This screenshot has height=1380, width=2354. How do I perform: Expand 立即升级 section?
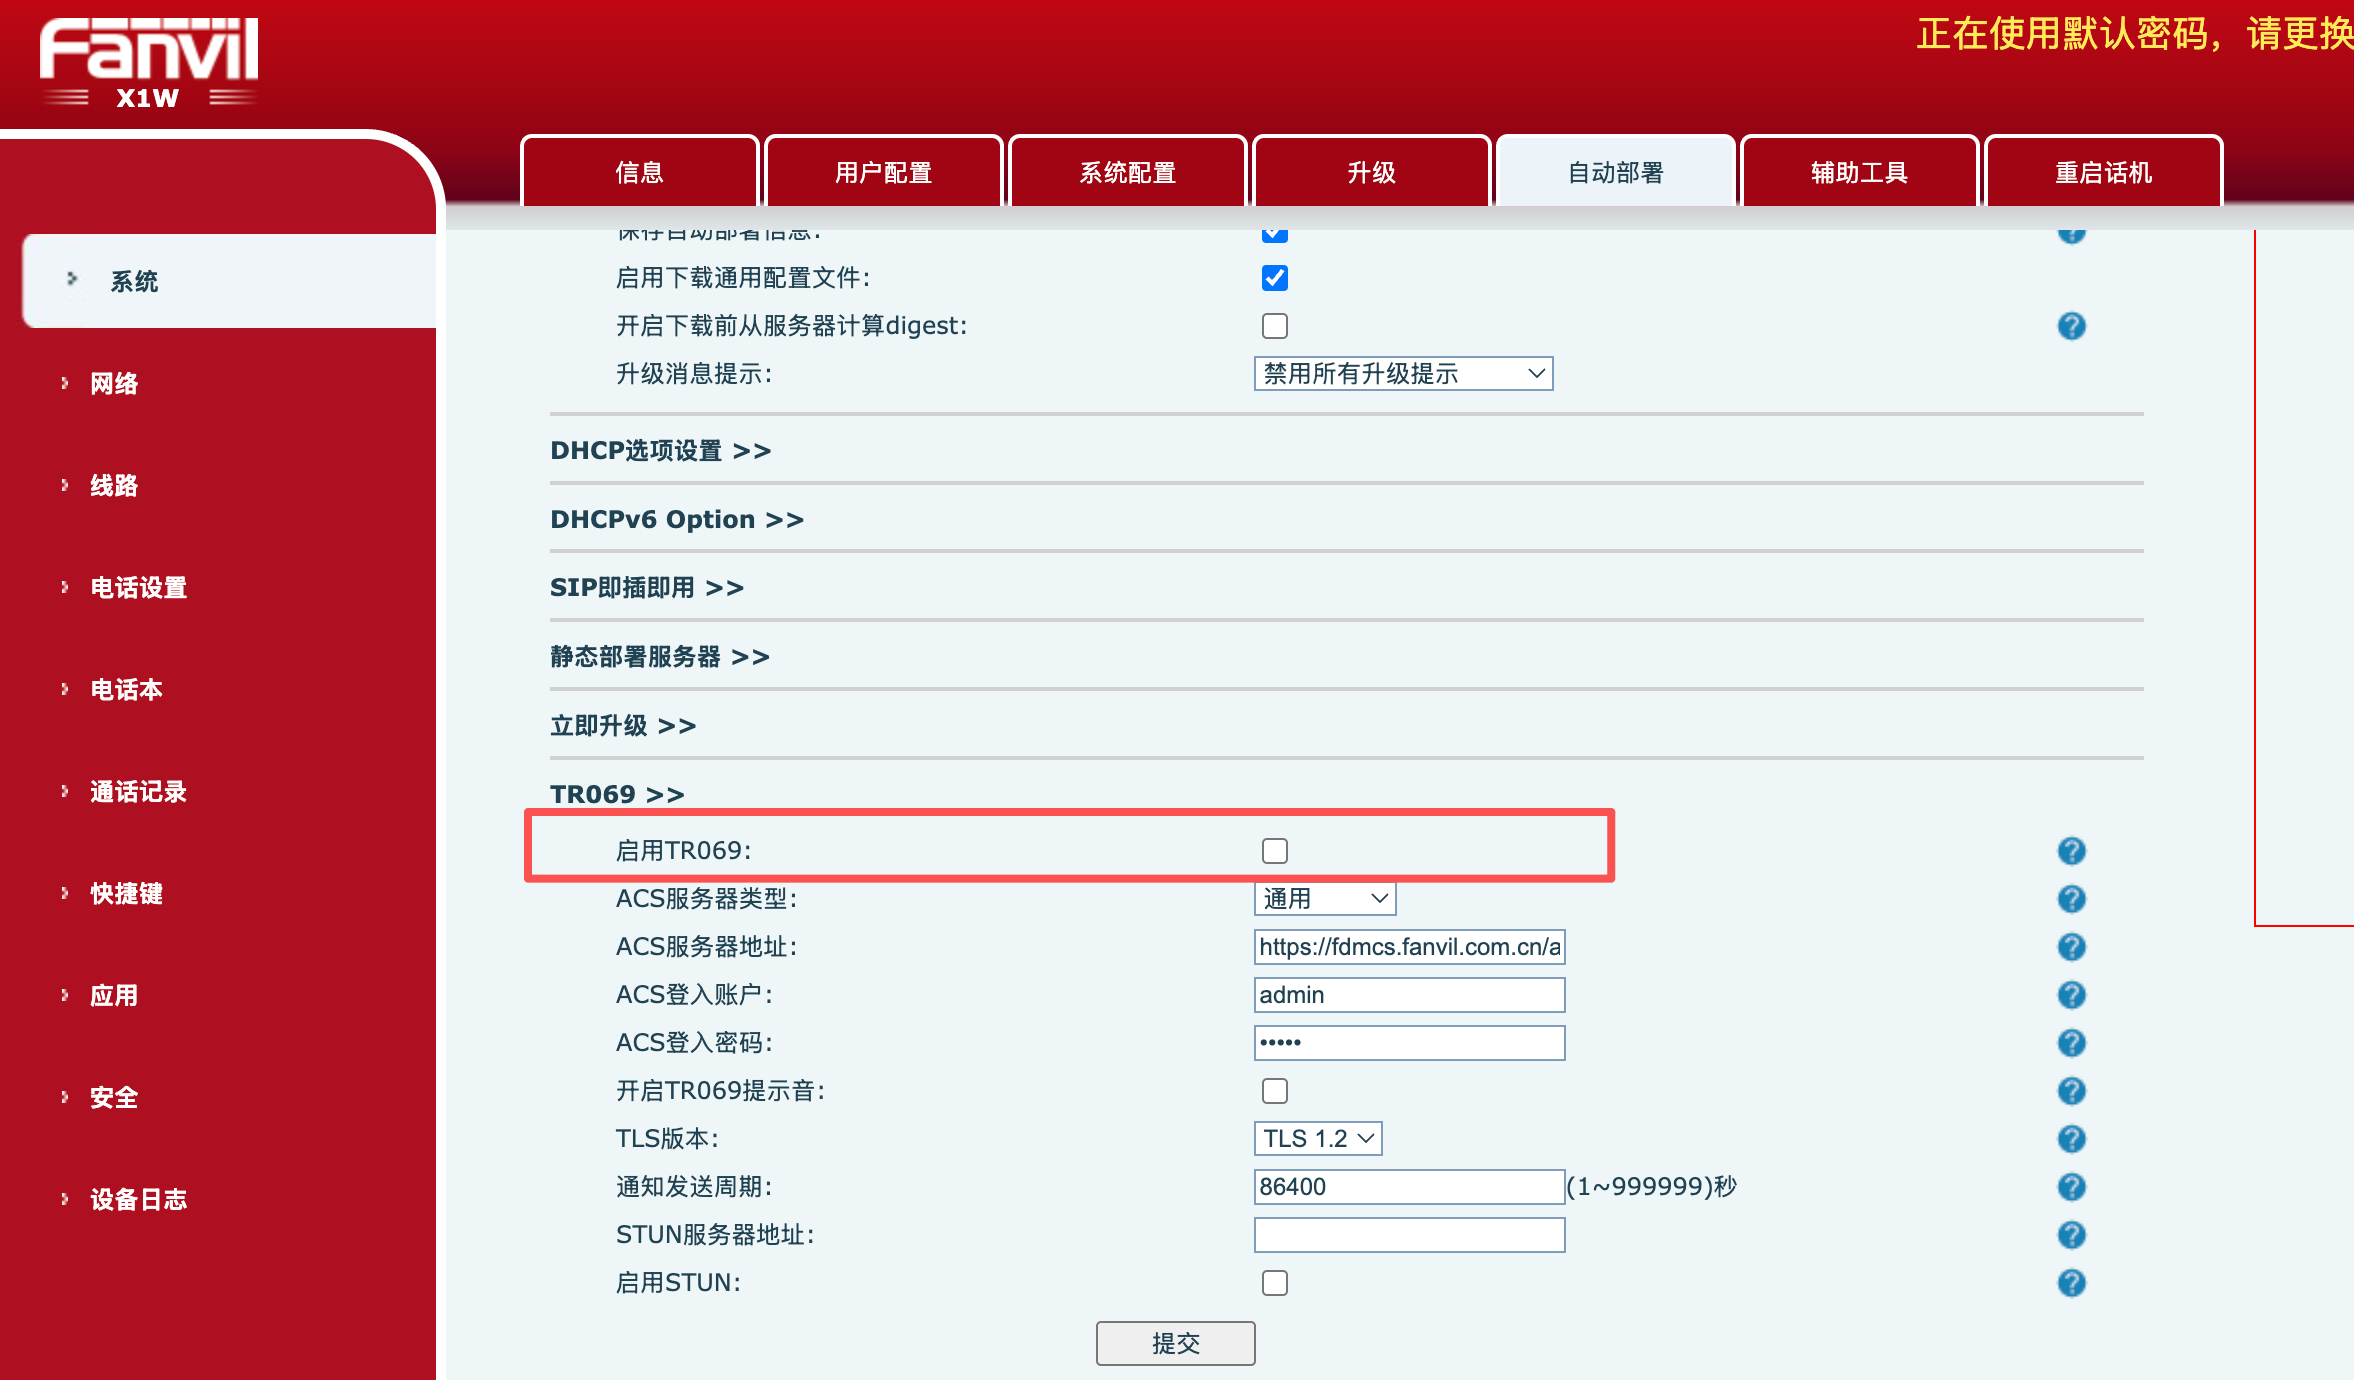(x=623, y=726)
